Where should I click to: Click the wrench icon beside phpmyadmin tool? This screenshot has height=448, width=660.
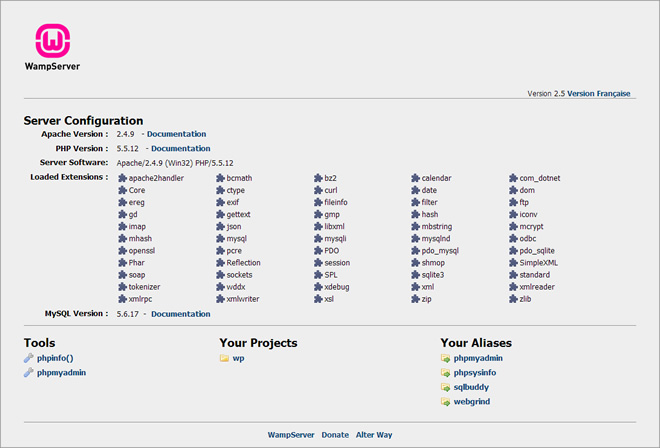28,373
